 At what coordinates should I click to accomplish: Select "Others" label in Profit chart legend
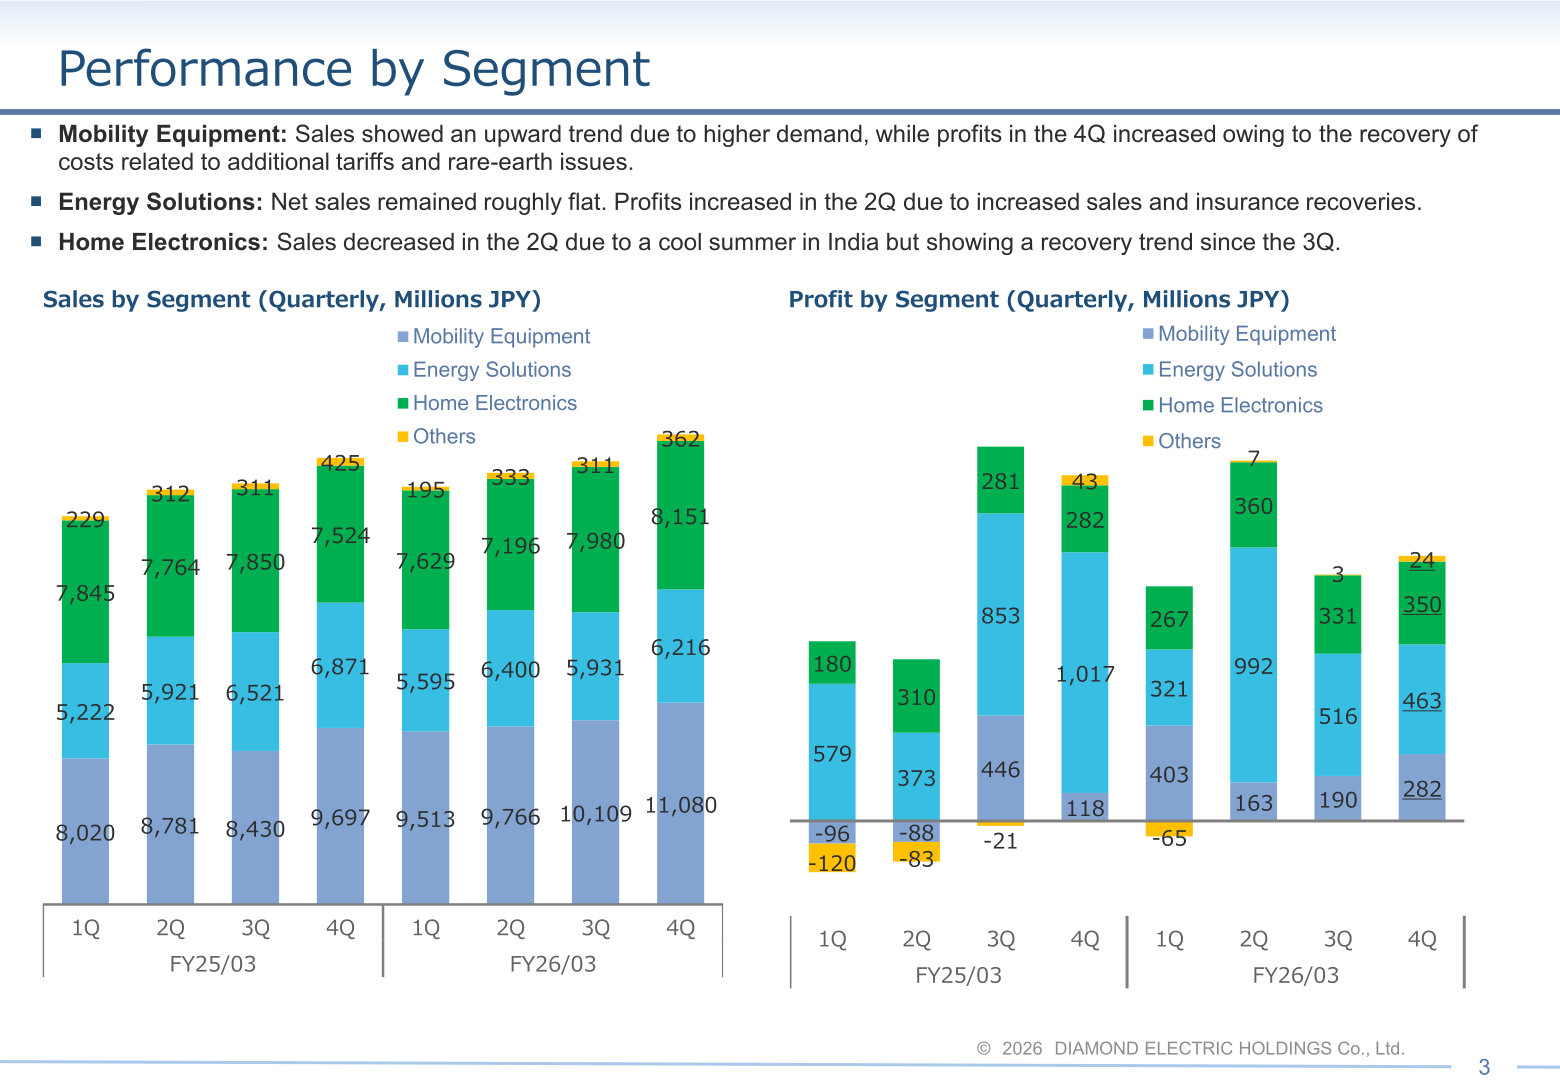coord(1189,441)
